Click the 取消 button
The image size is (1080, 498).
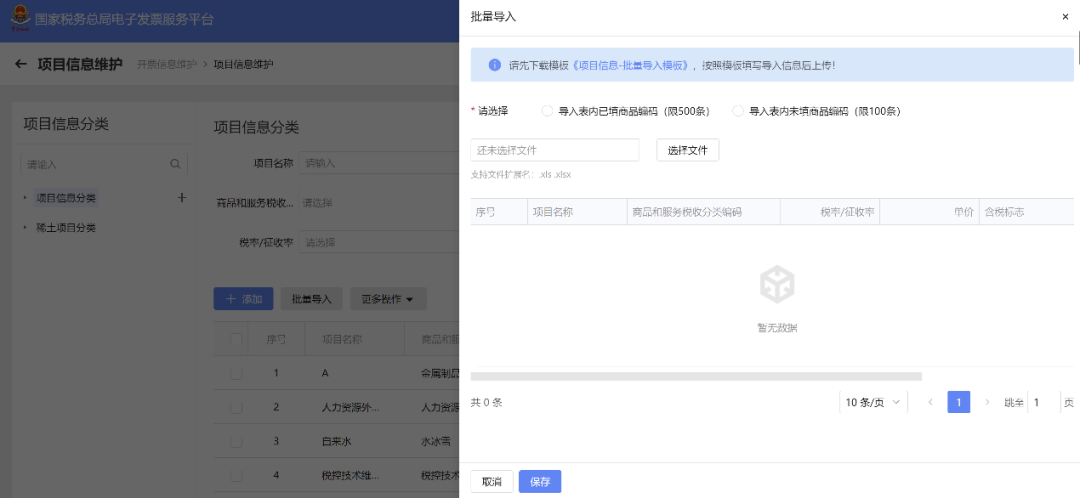(492, 481)
